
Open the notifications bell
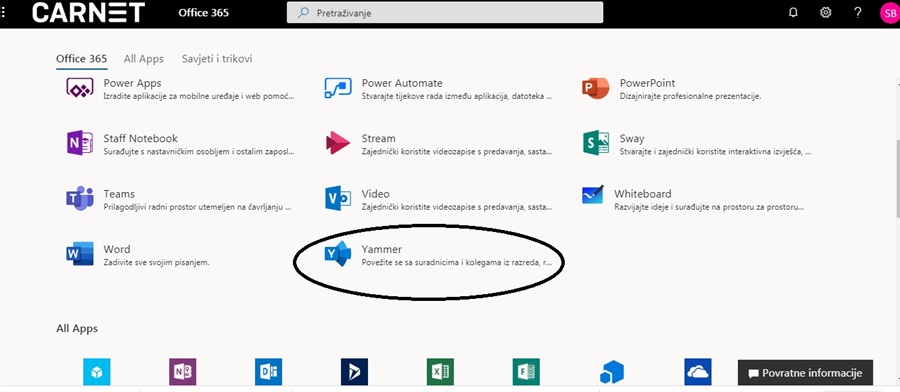(793, 13)
